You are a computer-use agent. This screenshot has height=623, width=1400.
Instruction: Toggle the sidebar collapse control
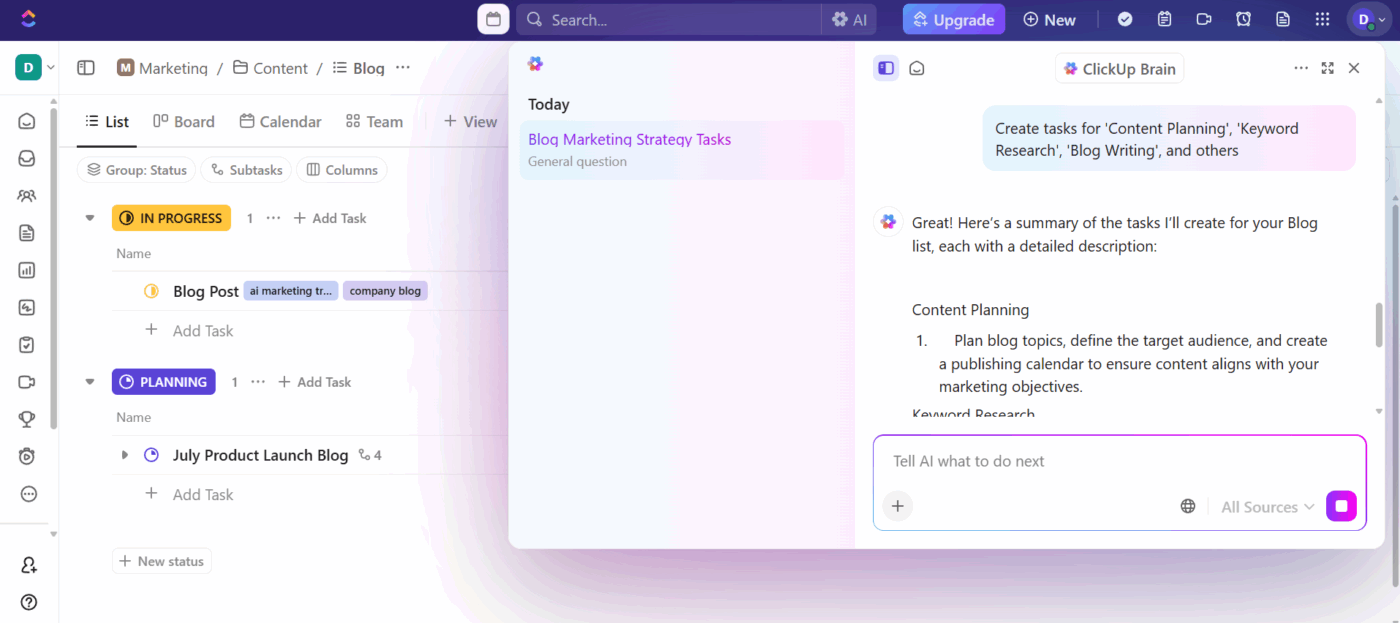pos(86,67)
